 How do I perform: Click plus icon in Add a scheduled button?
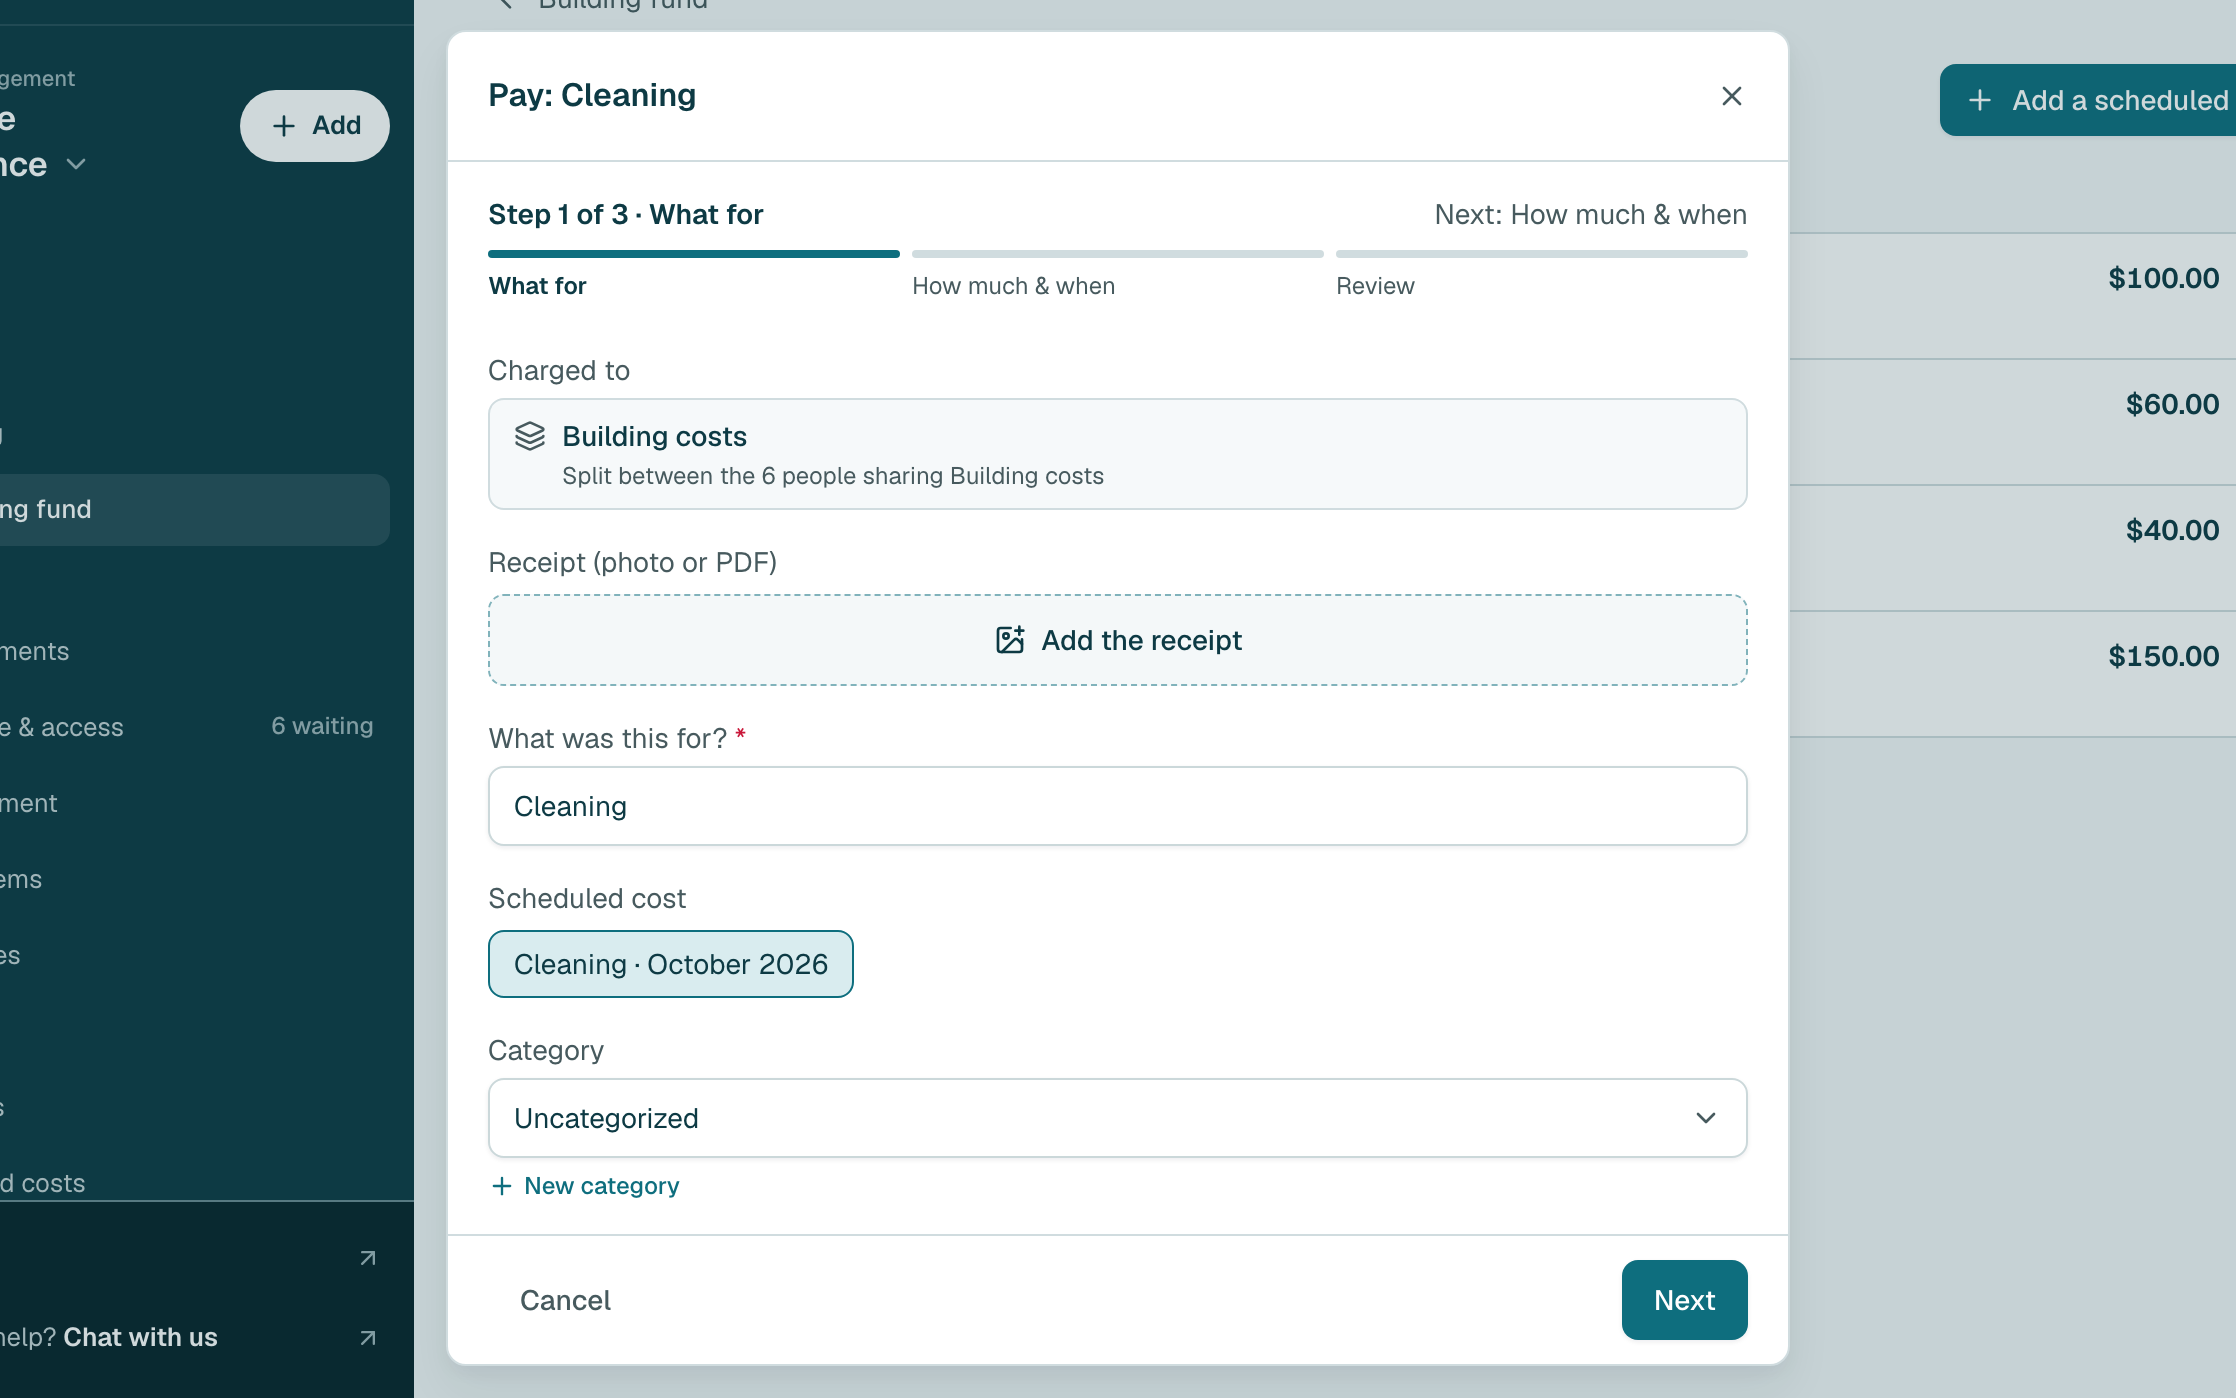1979,100
